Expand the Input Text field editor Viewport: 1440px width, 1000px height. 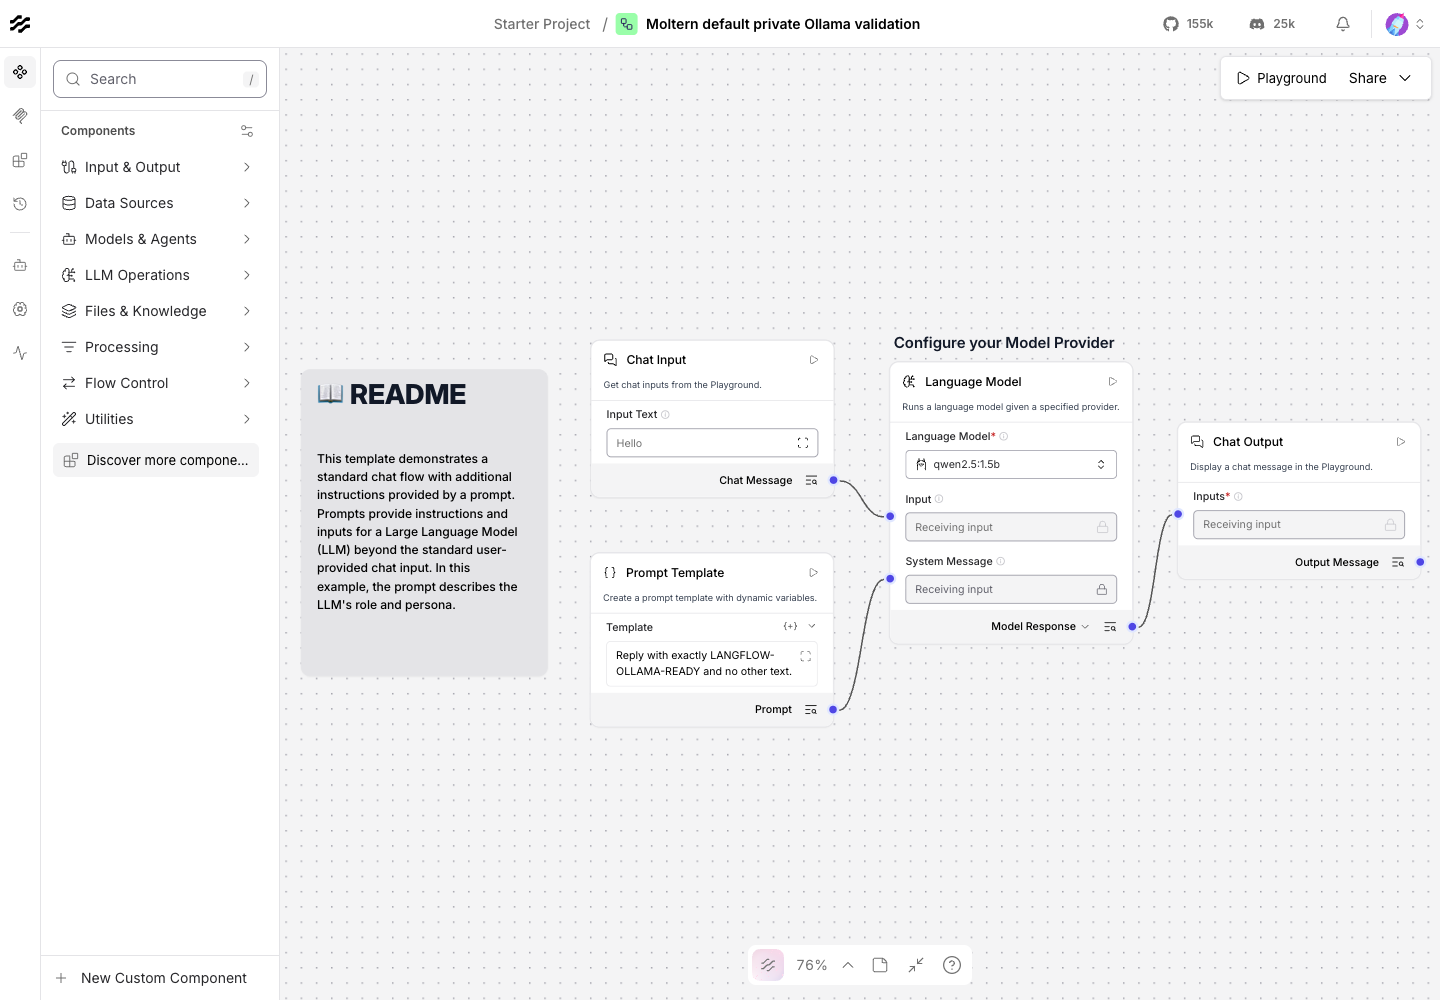coord(802,443)
